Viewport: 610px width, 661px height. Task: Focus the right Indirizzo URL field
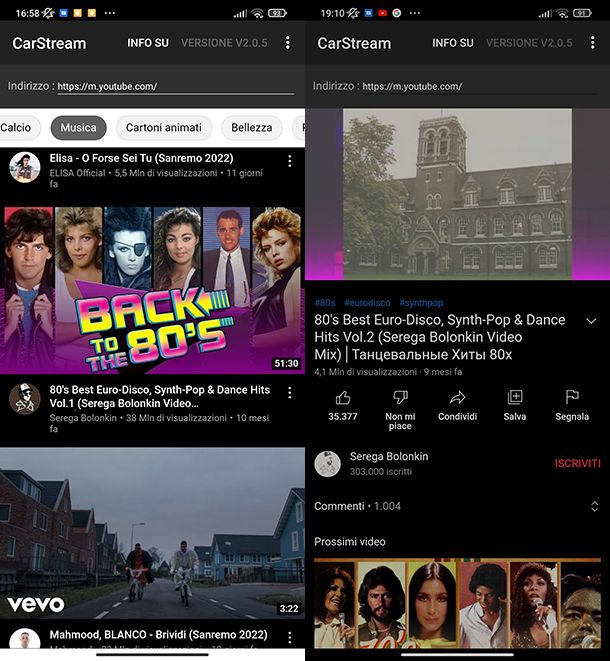tap(480, 86)
